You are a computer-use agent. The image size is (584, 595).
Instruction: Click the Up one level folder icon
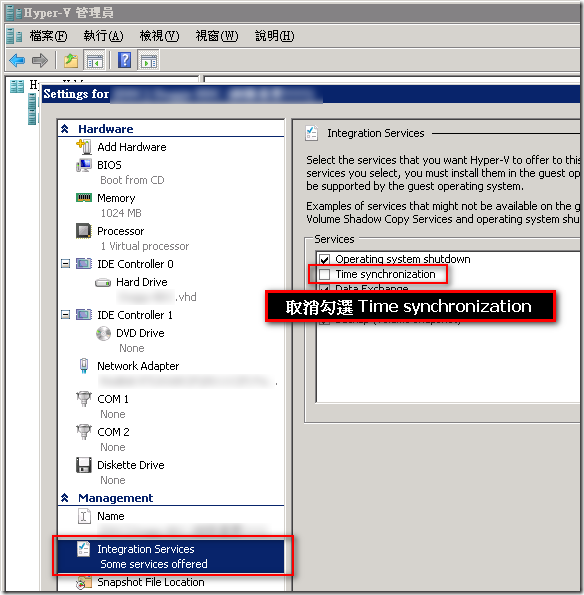point(71,60)
